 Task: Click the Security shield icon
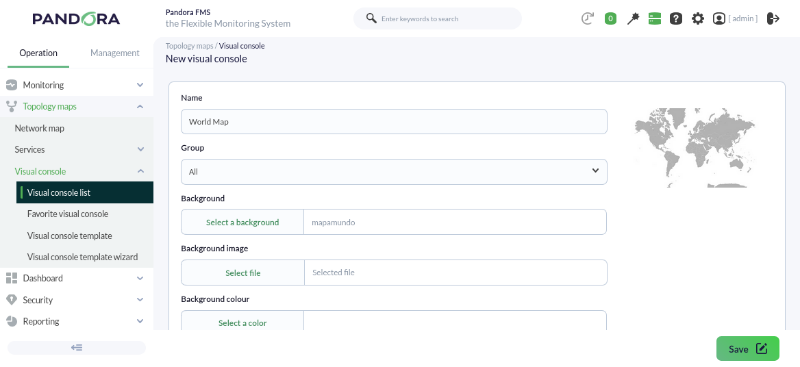[11, 300]
